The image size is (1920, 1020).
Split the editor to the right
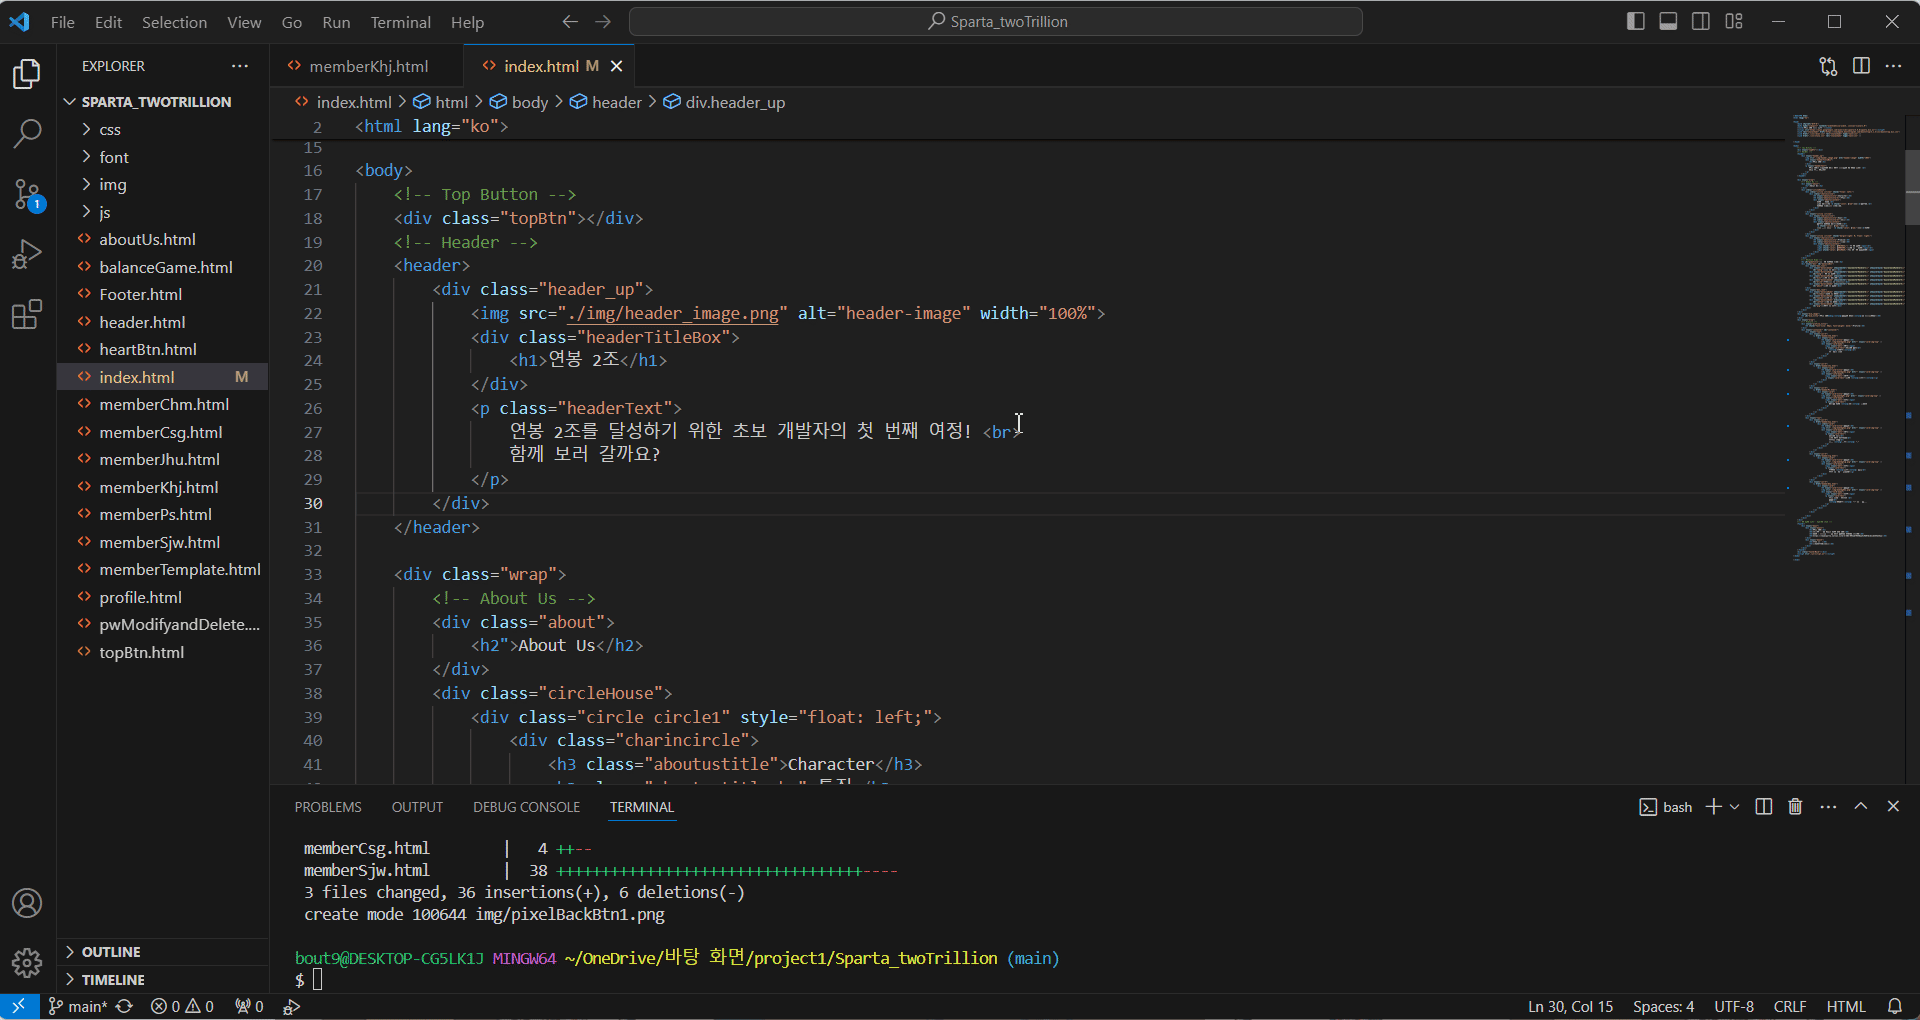[1861, 66]
